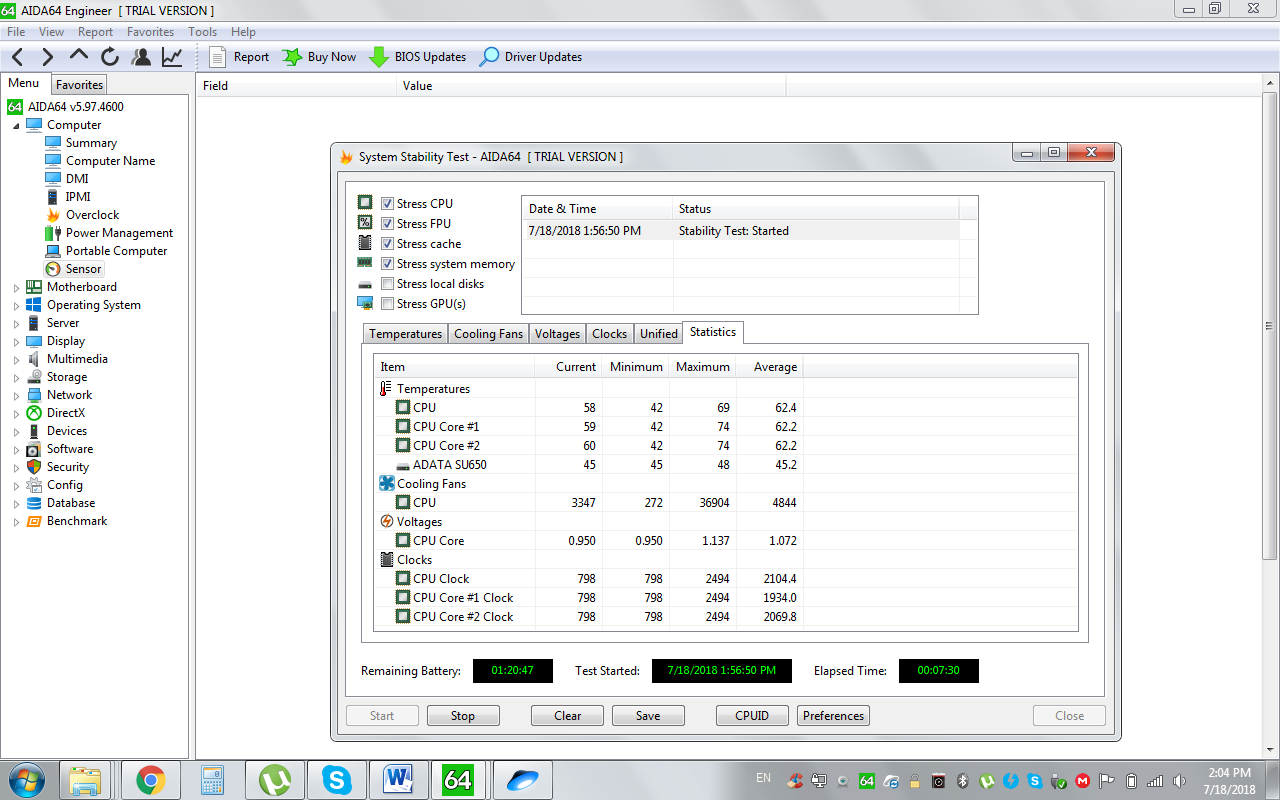This screenshot has height=800, width=1280.
Task: Select IPMI in the tree
Action: (78, 197)
